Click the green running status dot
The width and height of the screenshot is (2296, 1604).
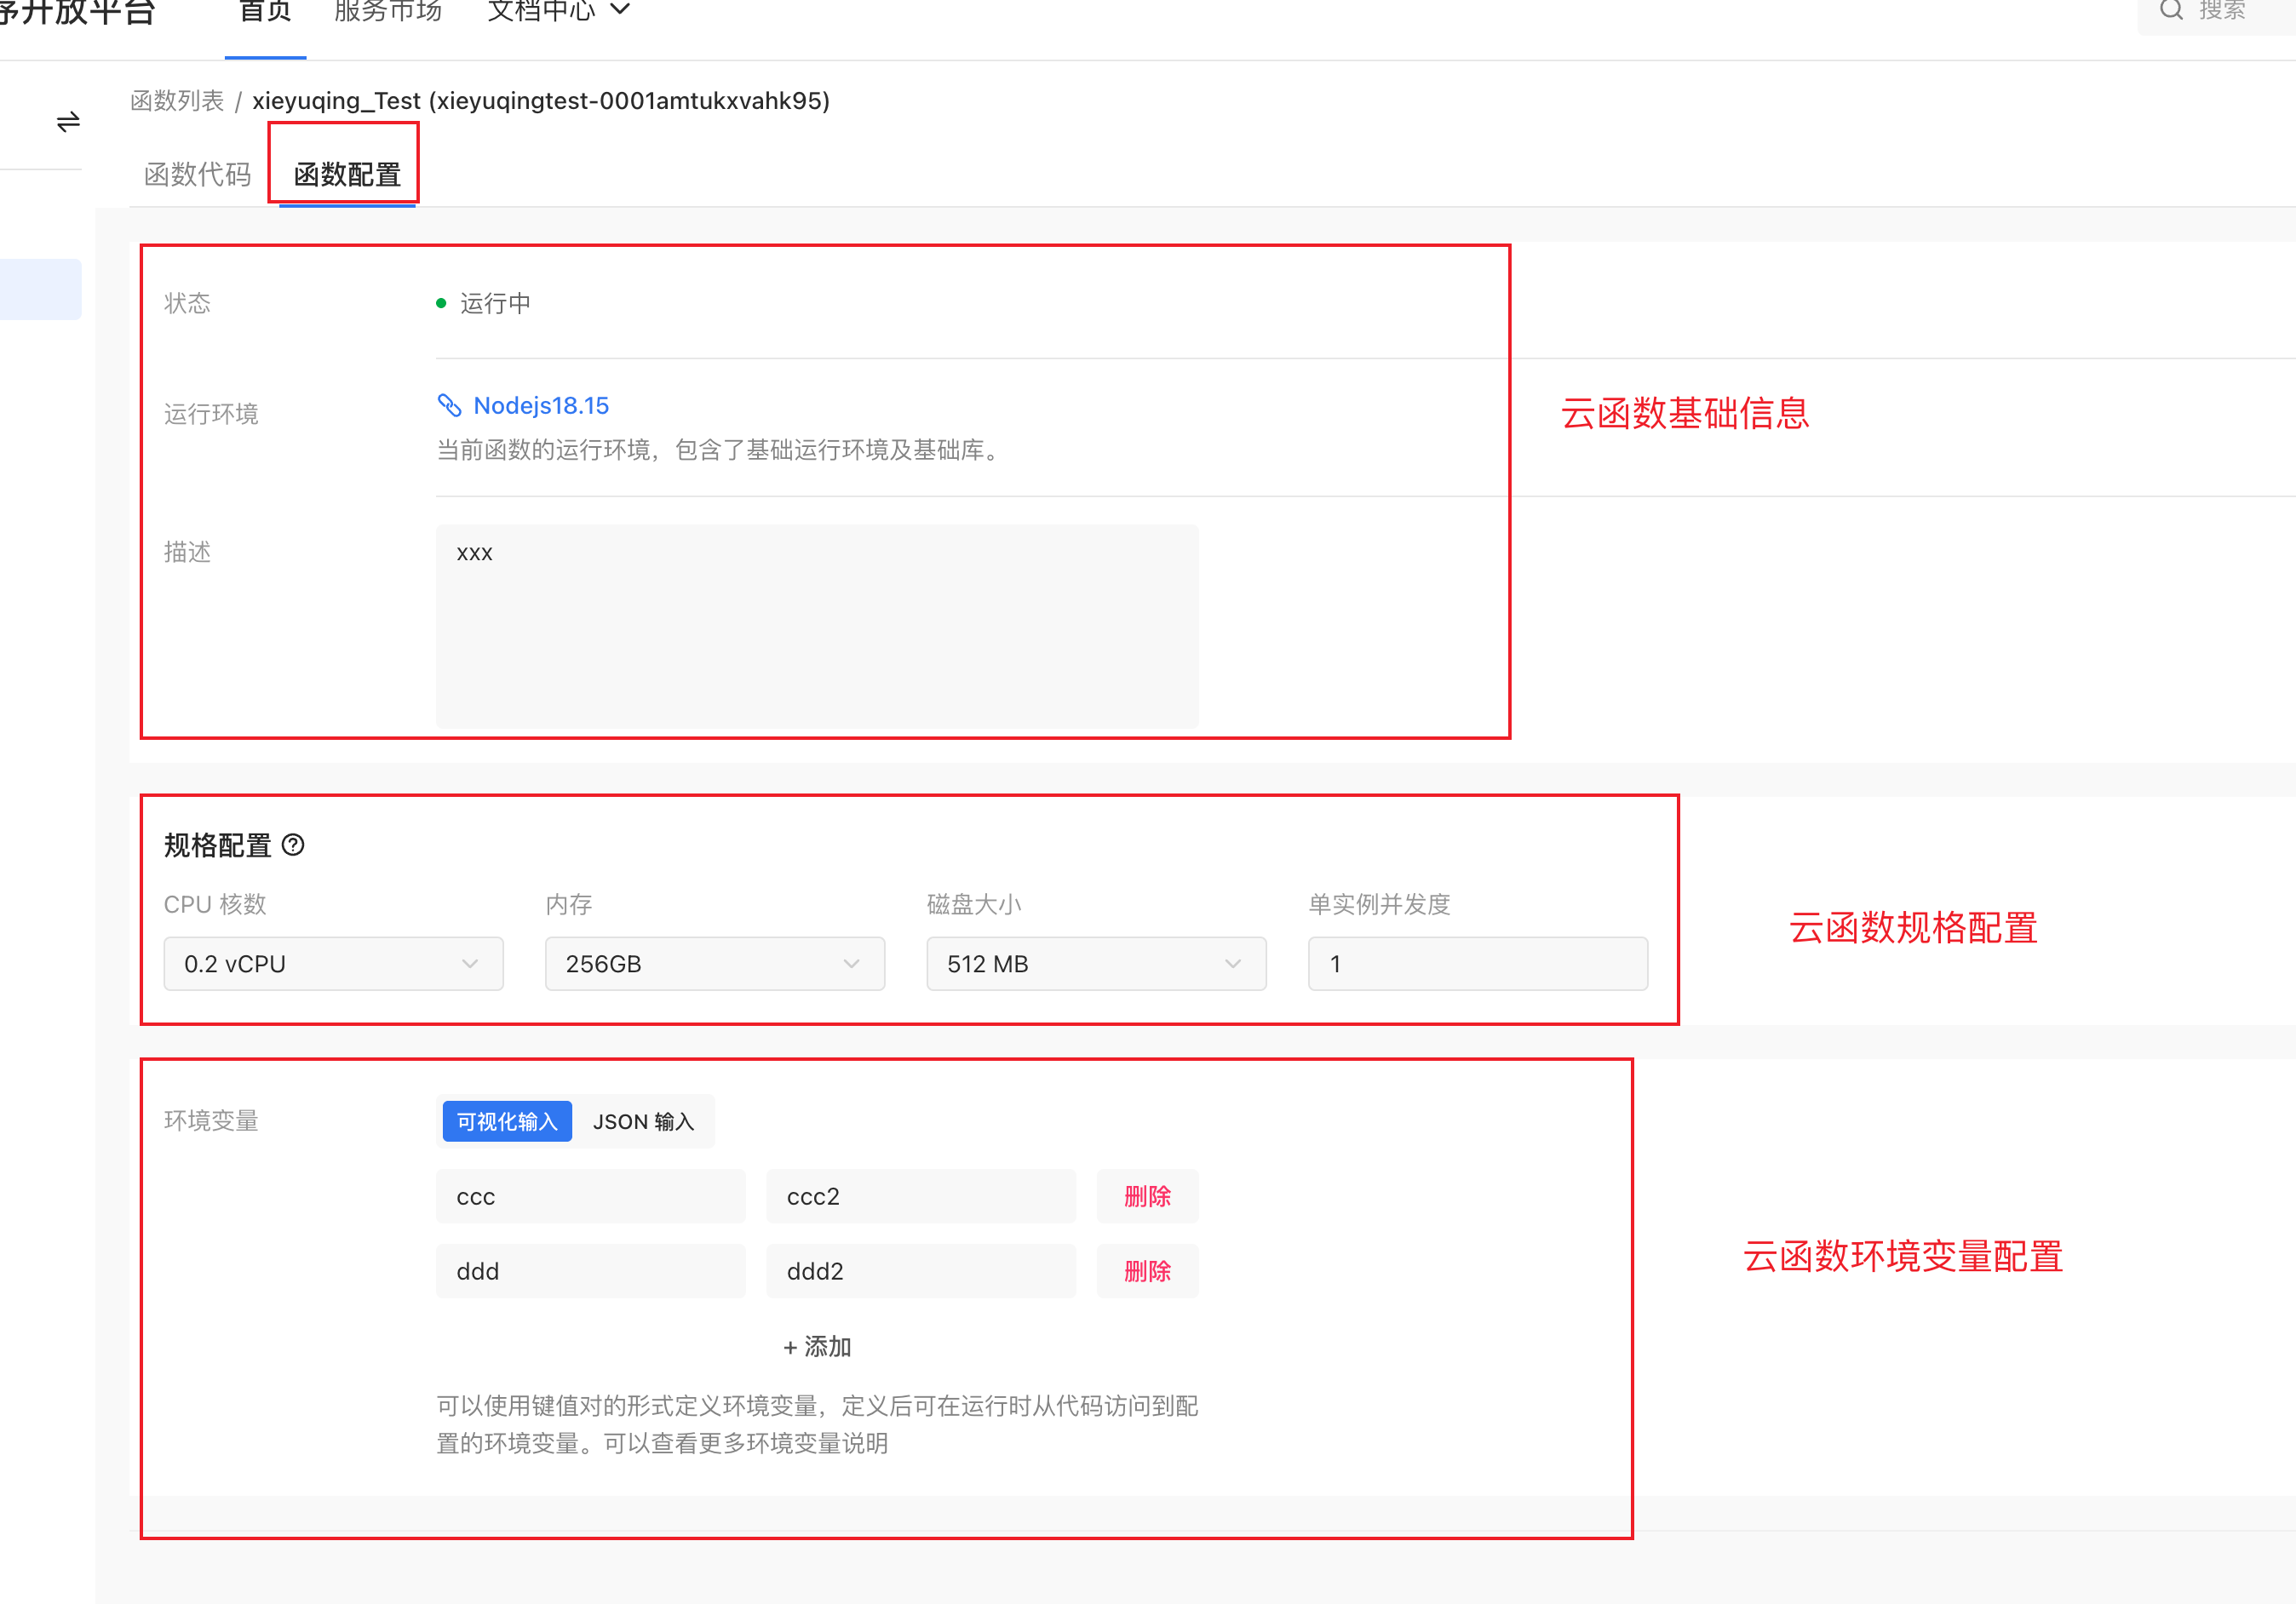pos(441,303)
